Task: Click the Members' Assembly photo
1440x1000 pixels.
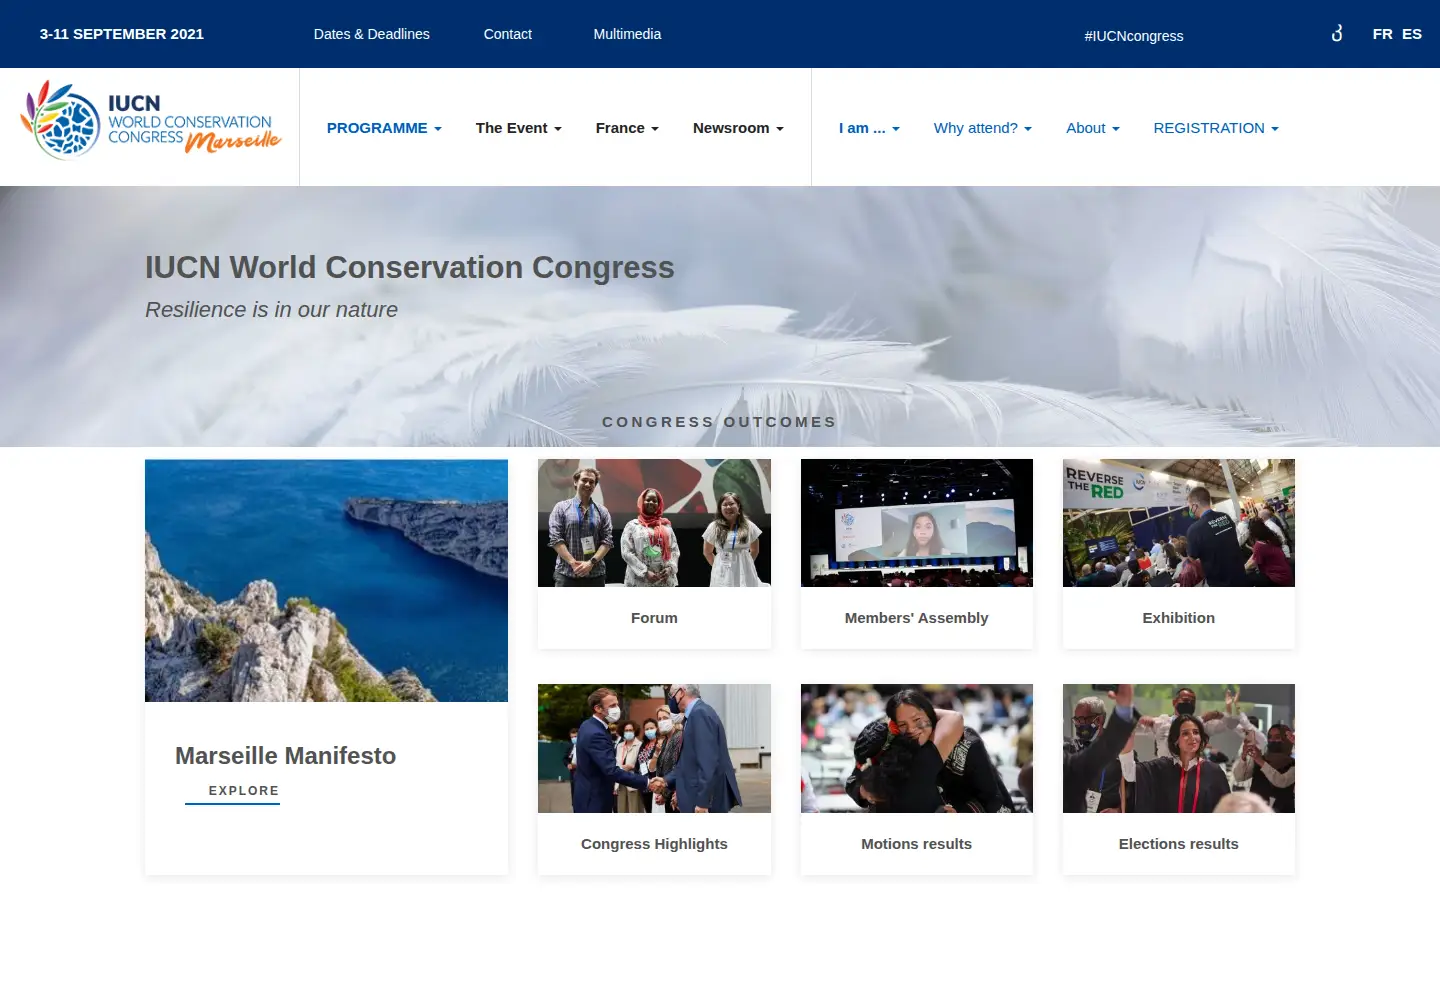Action: [x=917, y=523]
